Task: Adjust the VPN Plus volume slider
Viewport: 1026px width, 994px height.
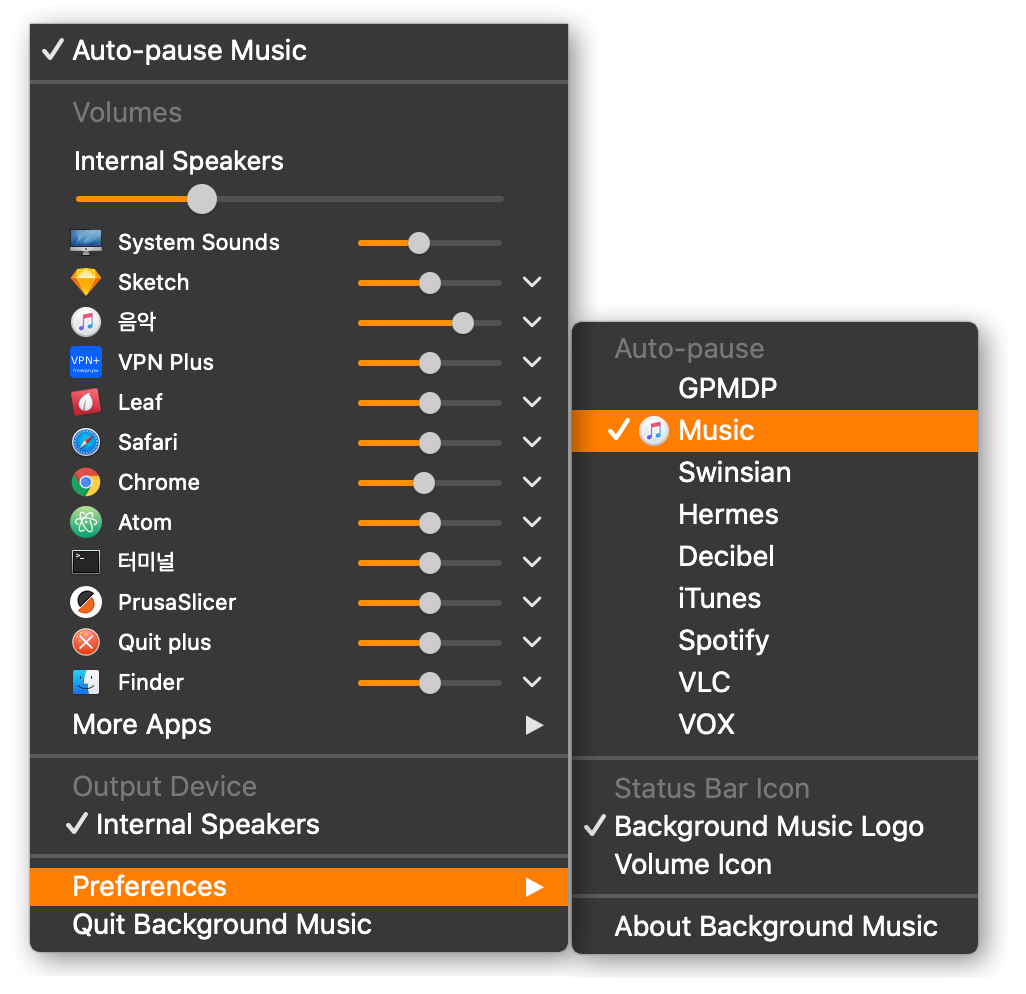Action: (430, 363)
